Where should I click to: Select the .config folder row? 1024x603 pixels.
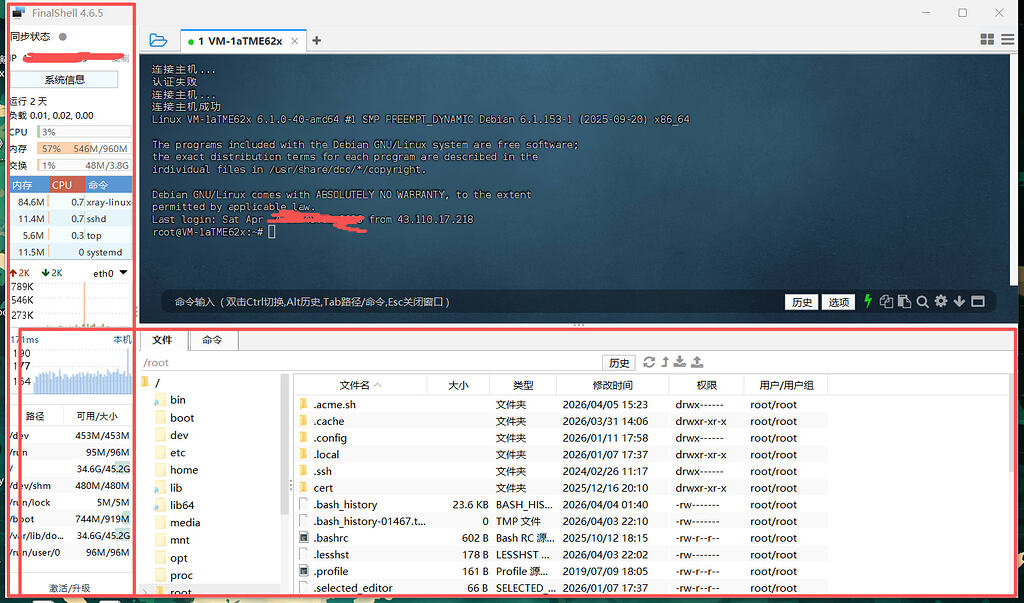tap(561, 438)
